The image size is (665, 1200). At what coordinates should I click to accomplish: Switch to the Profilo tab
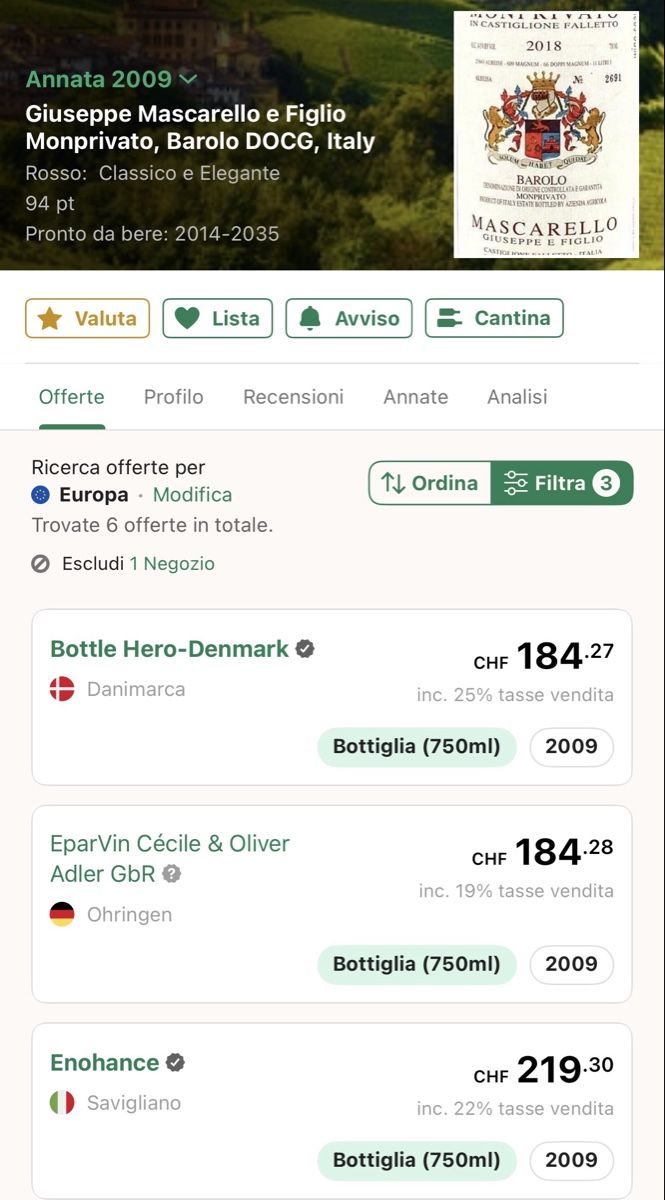click(173, 397)
